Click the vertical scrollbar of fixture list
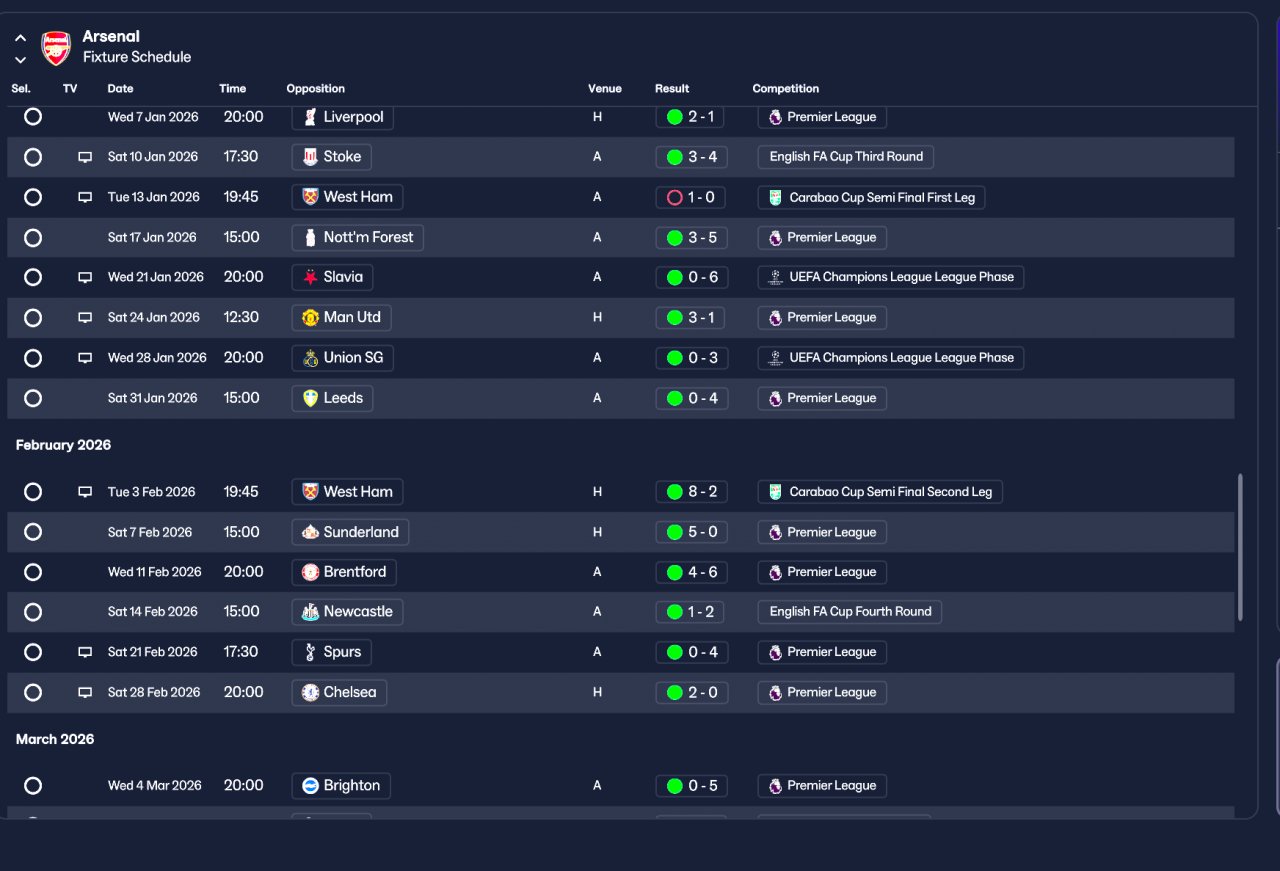Screen dimensions: 1280x871 (1241, 547)
